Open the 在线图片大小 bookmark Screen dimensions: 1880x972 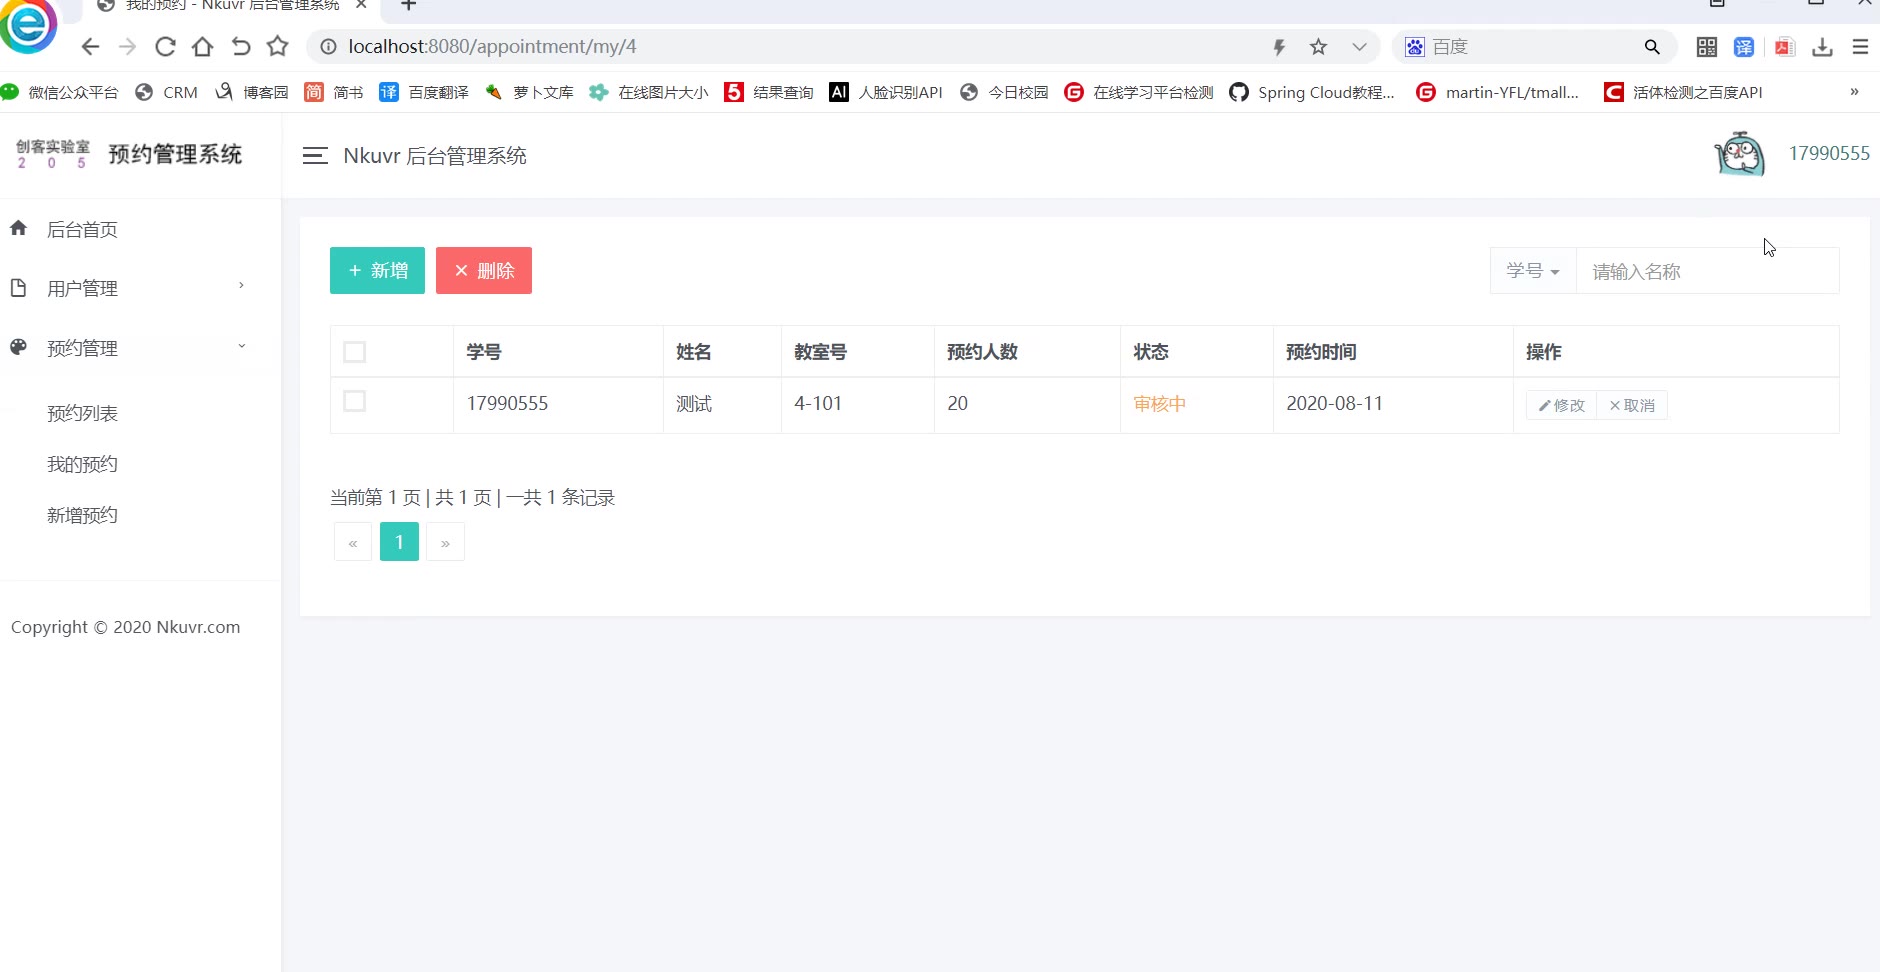(649, 92)
